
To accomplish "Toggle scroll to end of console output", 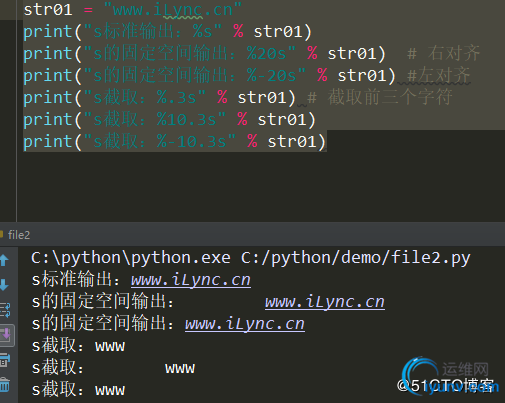I will pyautogui.click(x=6, y=335).
